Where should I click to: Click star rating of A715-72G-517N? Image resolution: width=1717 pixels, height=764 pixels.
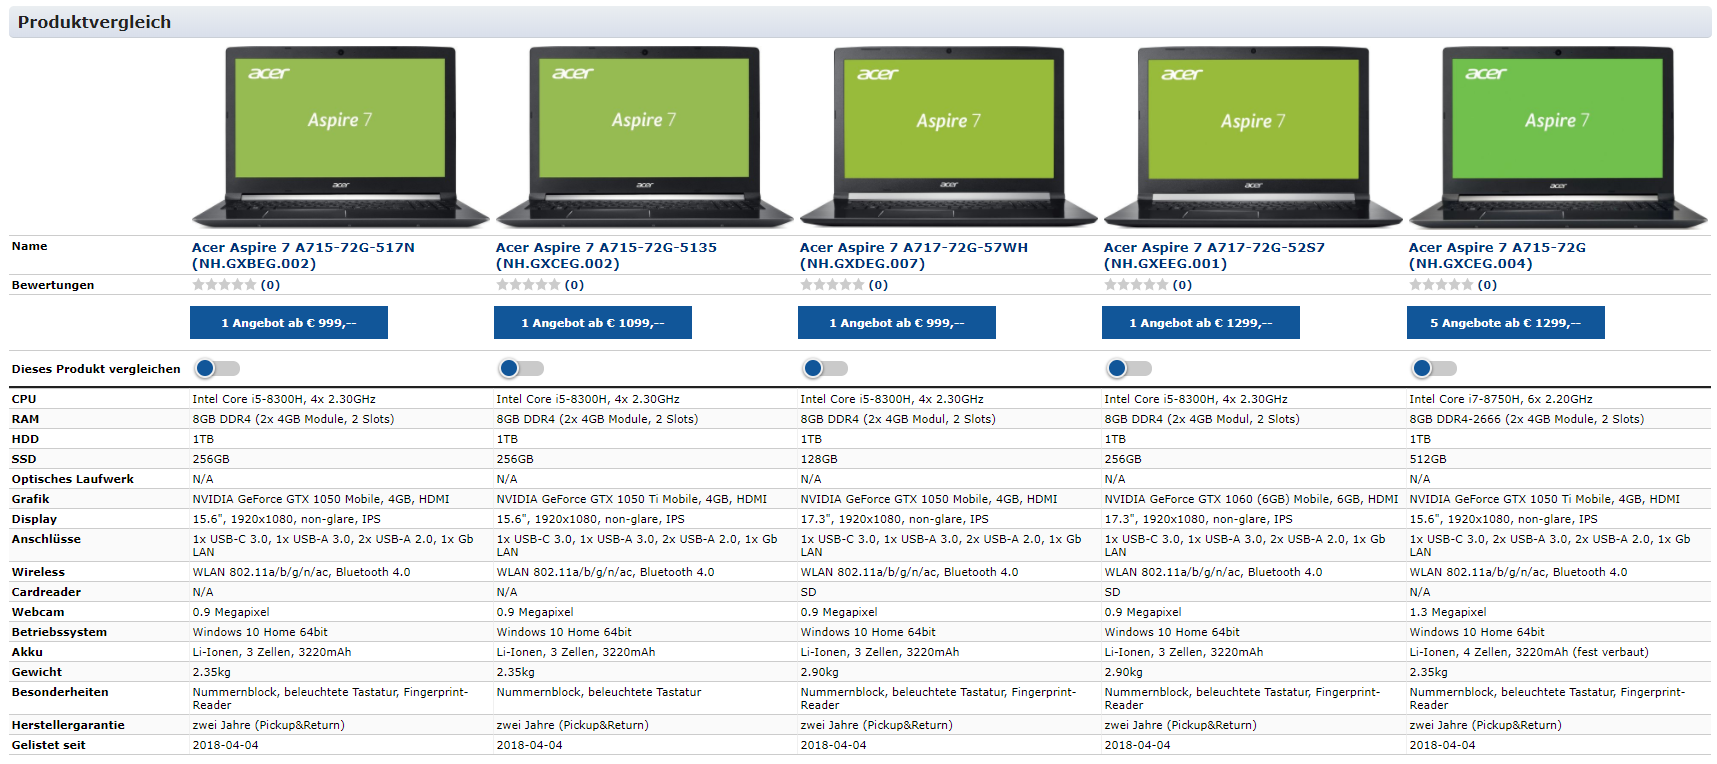tap(224, 285)
